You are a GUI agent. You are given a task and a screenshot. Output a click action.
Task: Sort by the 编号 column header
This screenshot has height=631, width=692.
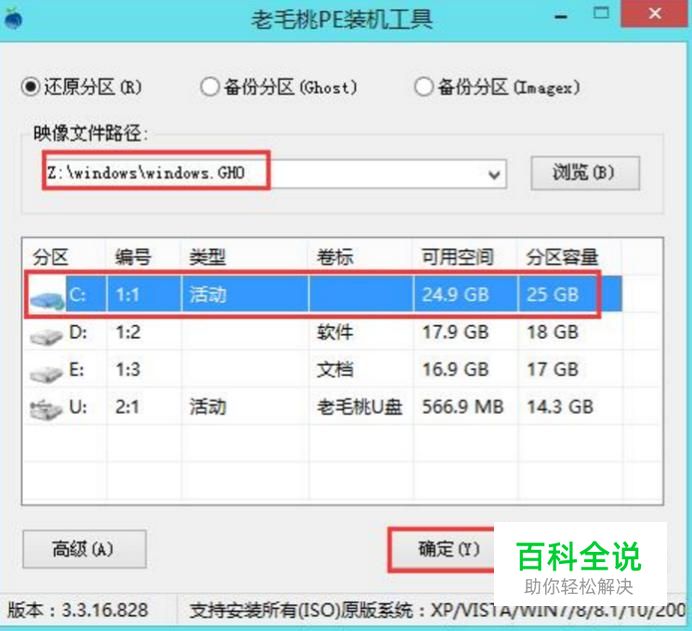click(x=133, y=257)
